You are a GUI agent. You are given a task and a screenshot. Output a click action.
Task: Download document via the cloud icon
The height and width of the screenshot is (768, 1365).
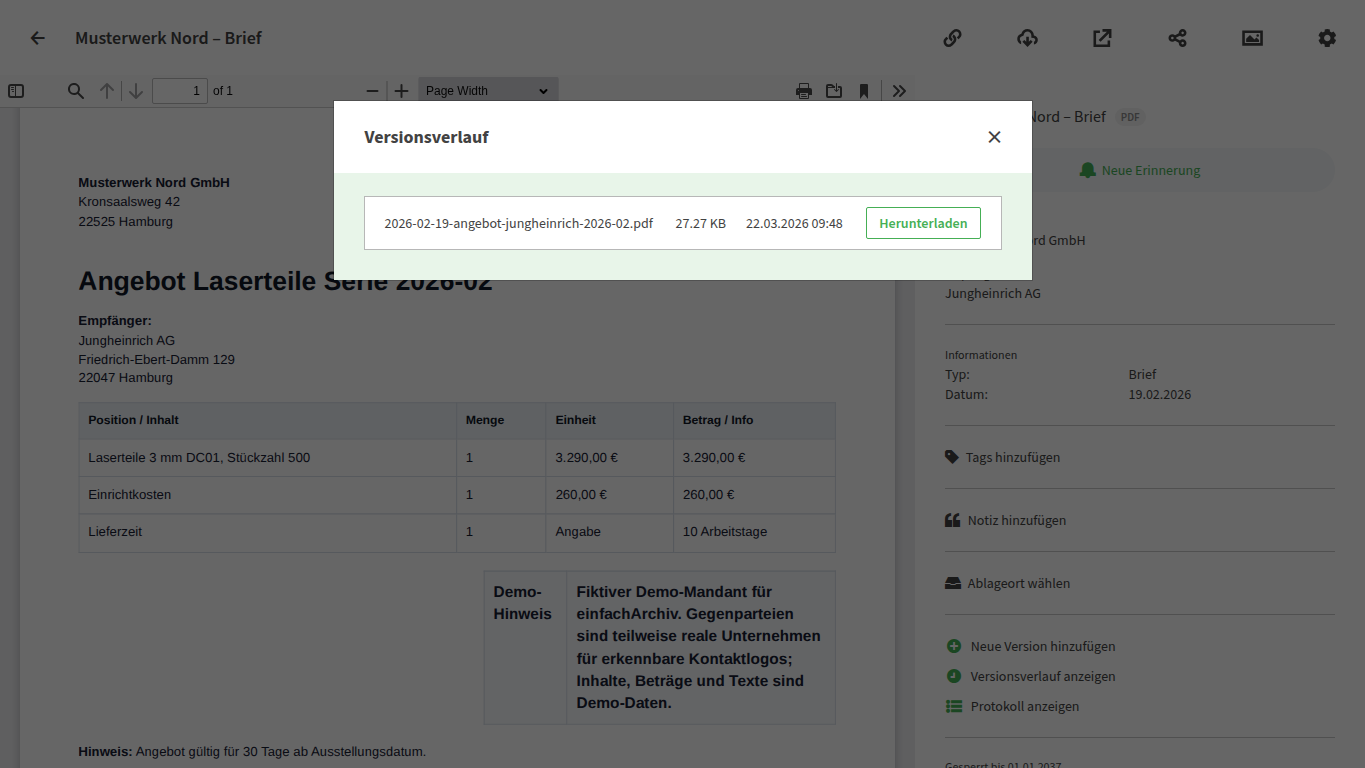[x=1027, y=38]
